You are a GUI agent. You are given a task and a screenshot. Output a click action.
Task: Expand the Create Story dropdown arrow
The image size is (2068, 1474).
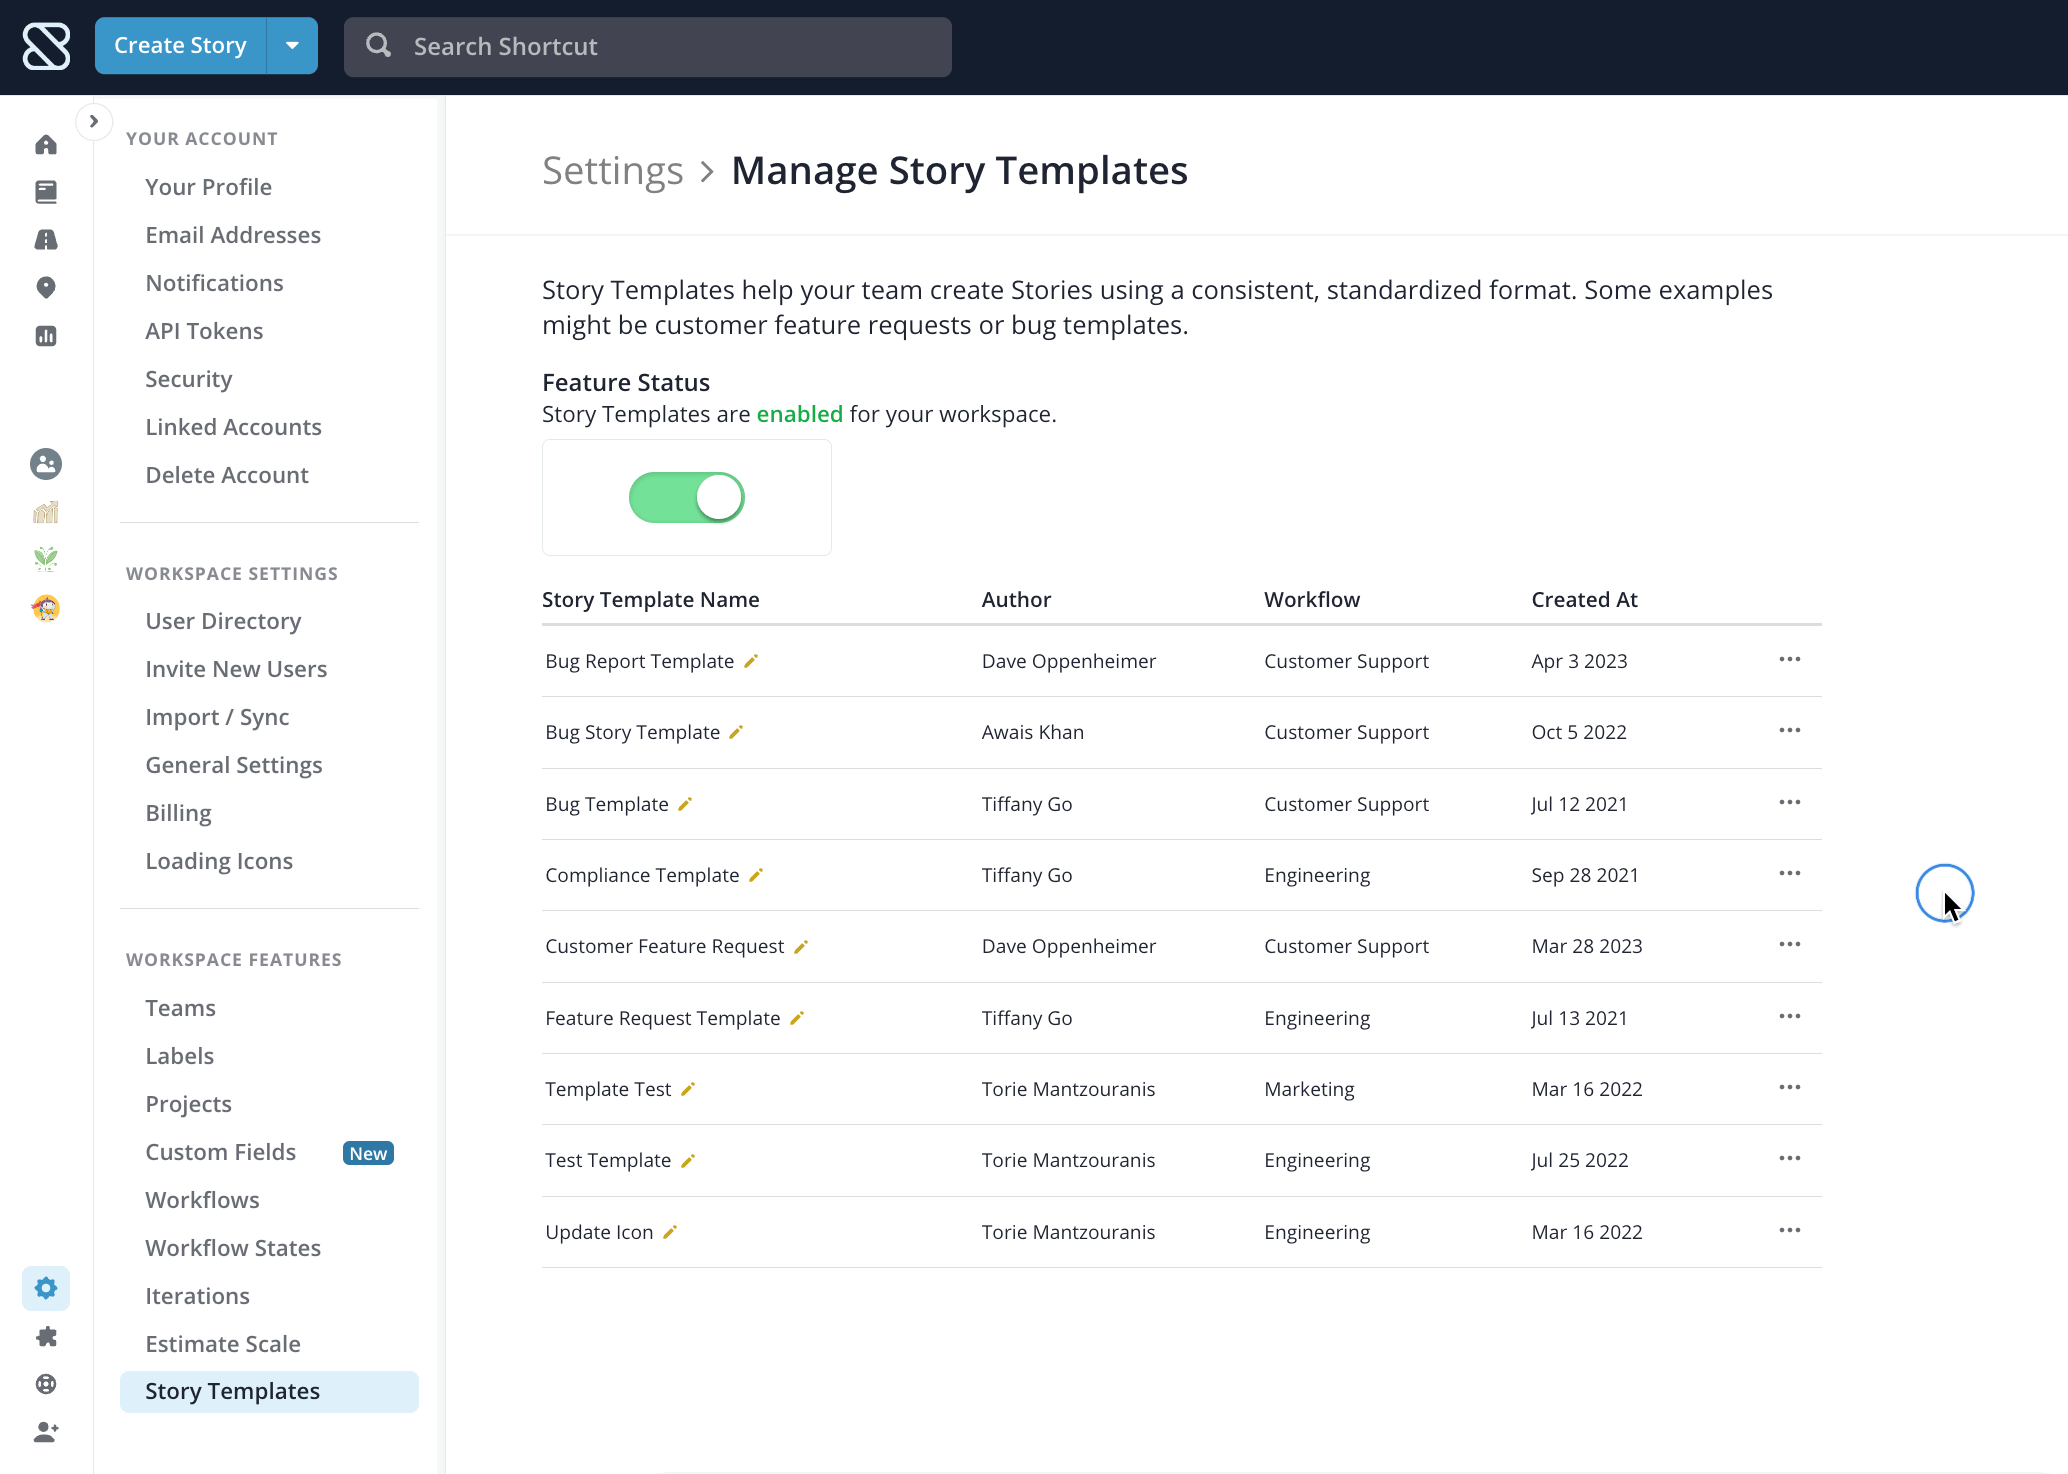coord(292,46)
